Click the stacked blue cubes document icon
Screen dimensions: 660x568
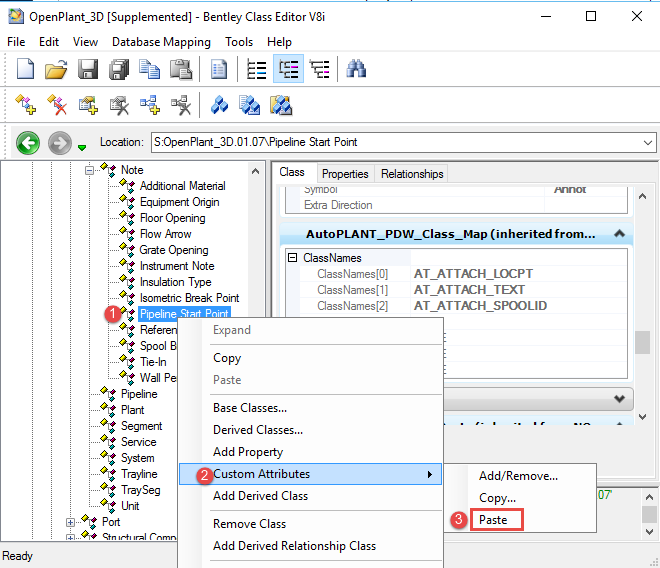250,105
